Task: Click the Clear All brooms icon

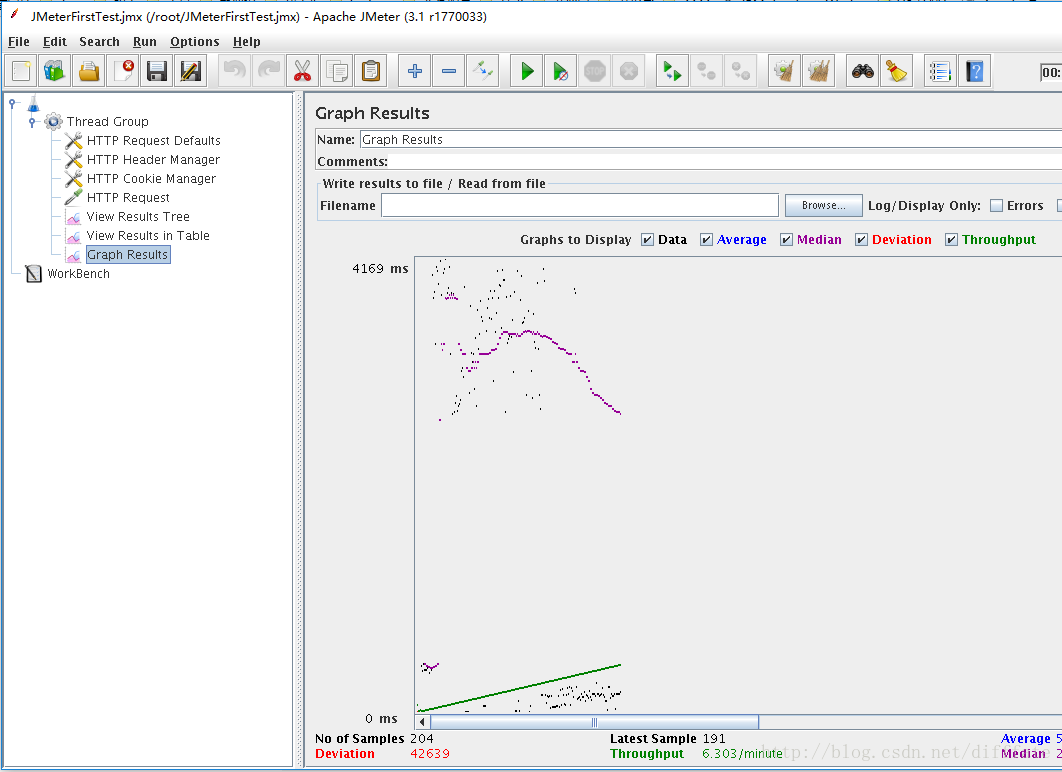Action: coord(818,71)
